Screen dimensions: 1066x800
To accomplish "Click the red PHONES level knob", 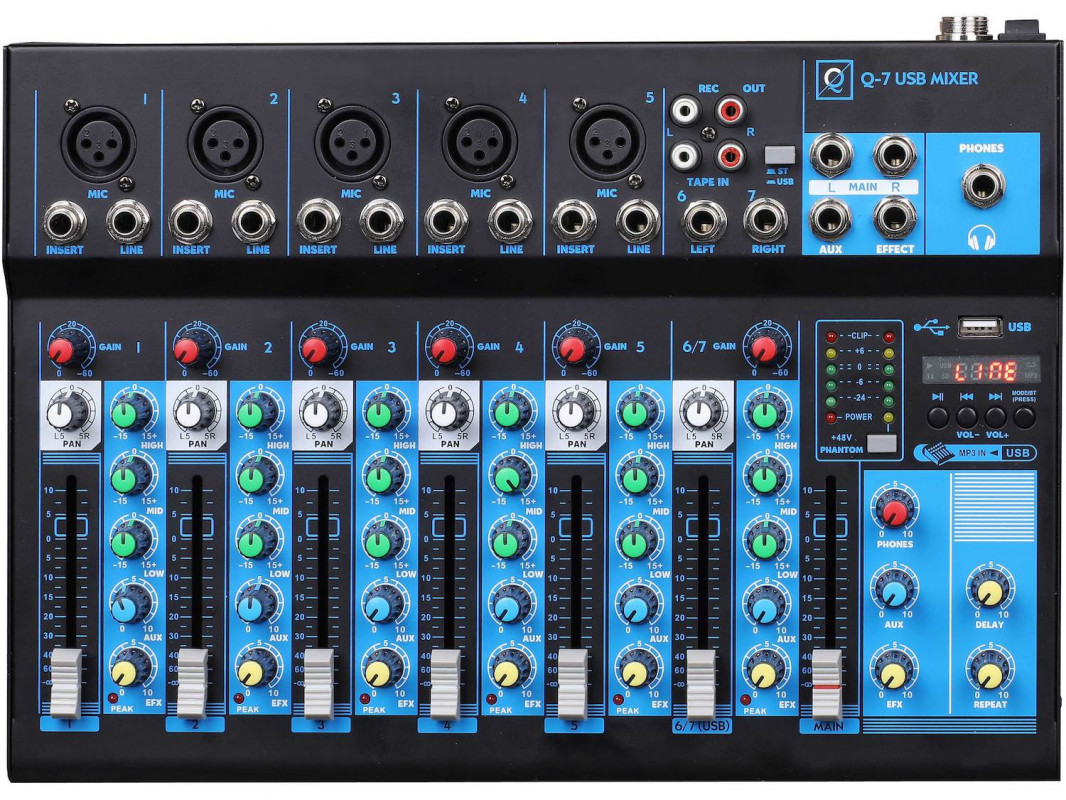I will tap(894, 514).
